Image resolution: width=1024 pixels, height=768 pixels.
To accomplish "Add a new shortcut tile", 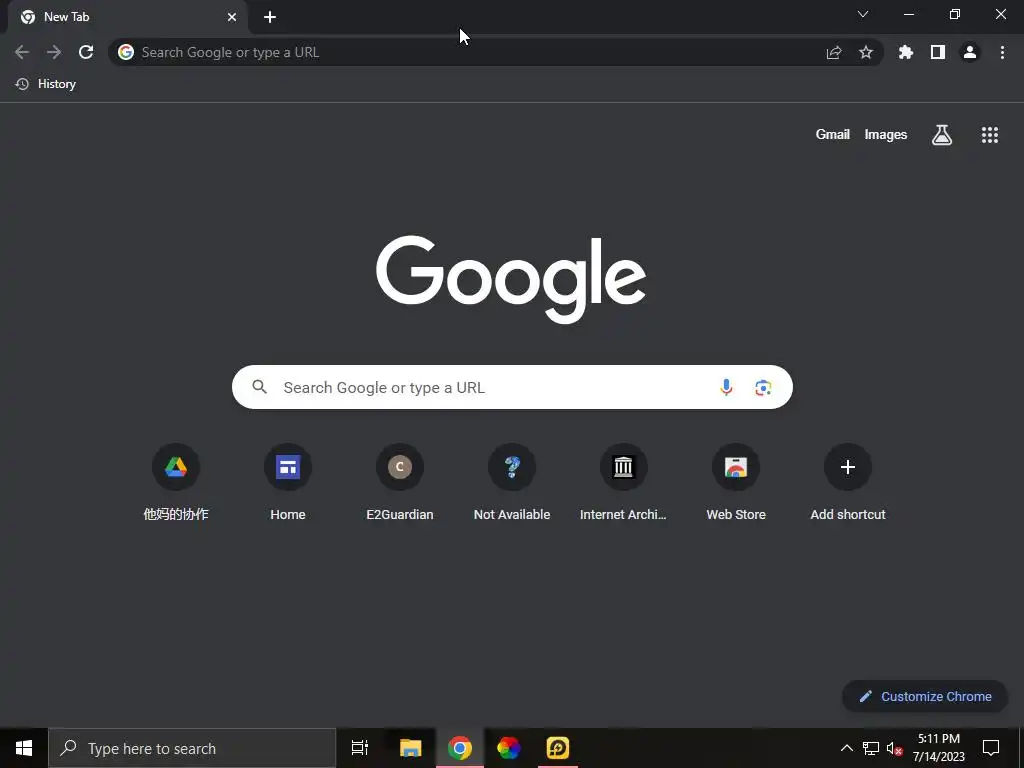I will point(848,483).
